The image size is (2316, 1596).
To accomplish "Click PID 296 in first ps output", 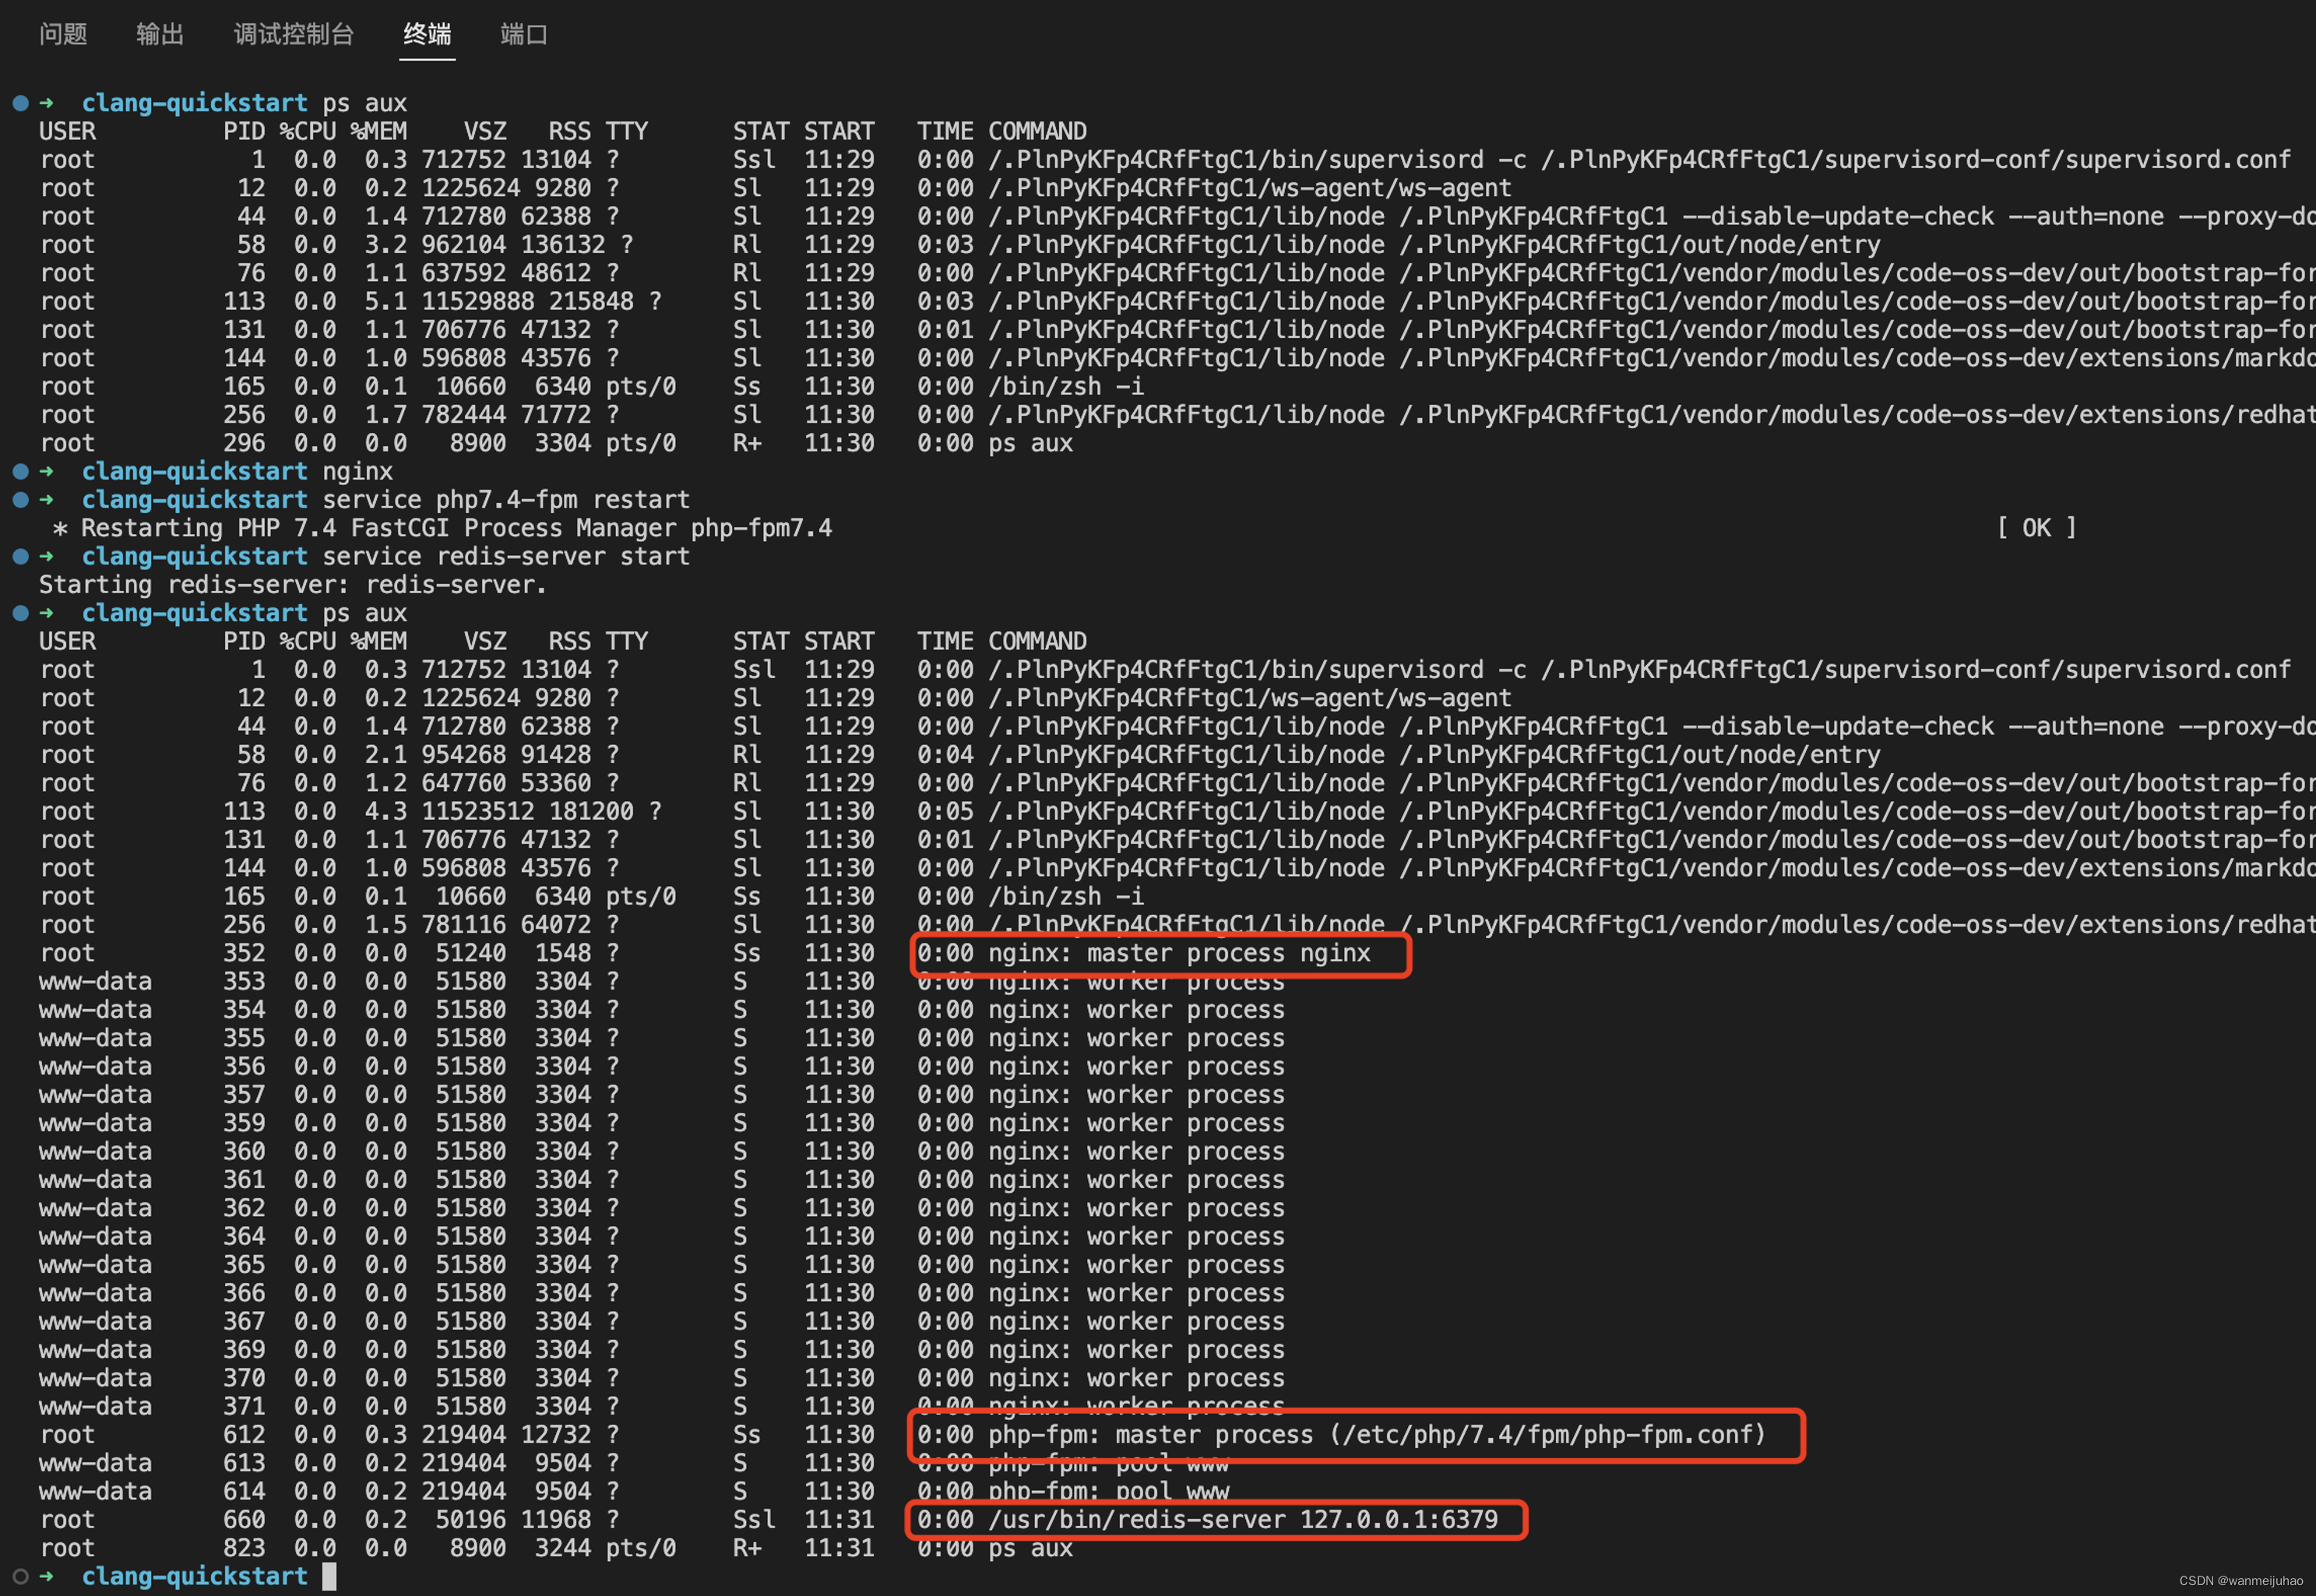I will 244,443.
